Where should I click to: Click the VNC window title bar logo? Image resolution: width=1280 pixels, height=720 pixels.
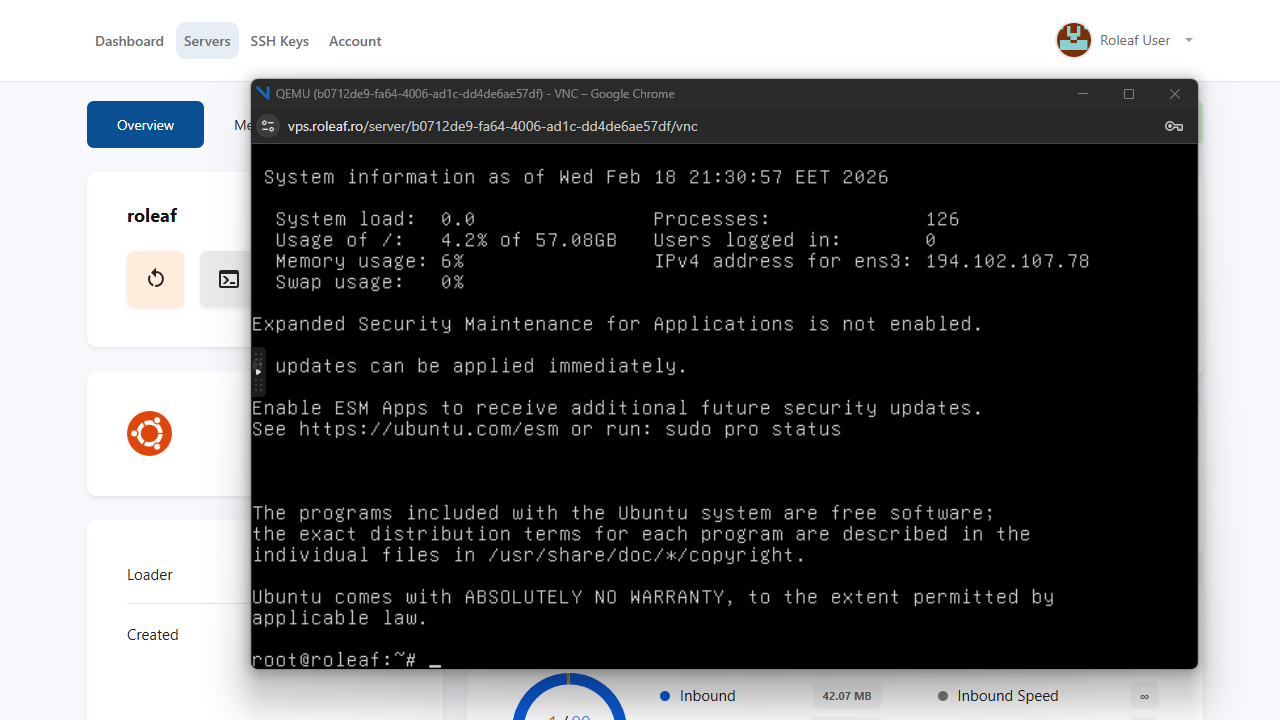point(263,94)
